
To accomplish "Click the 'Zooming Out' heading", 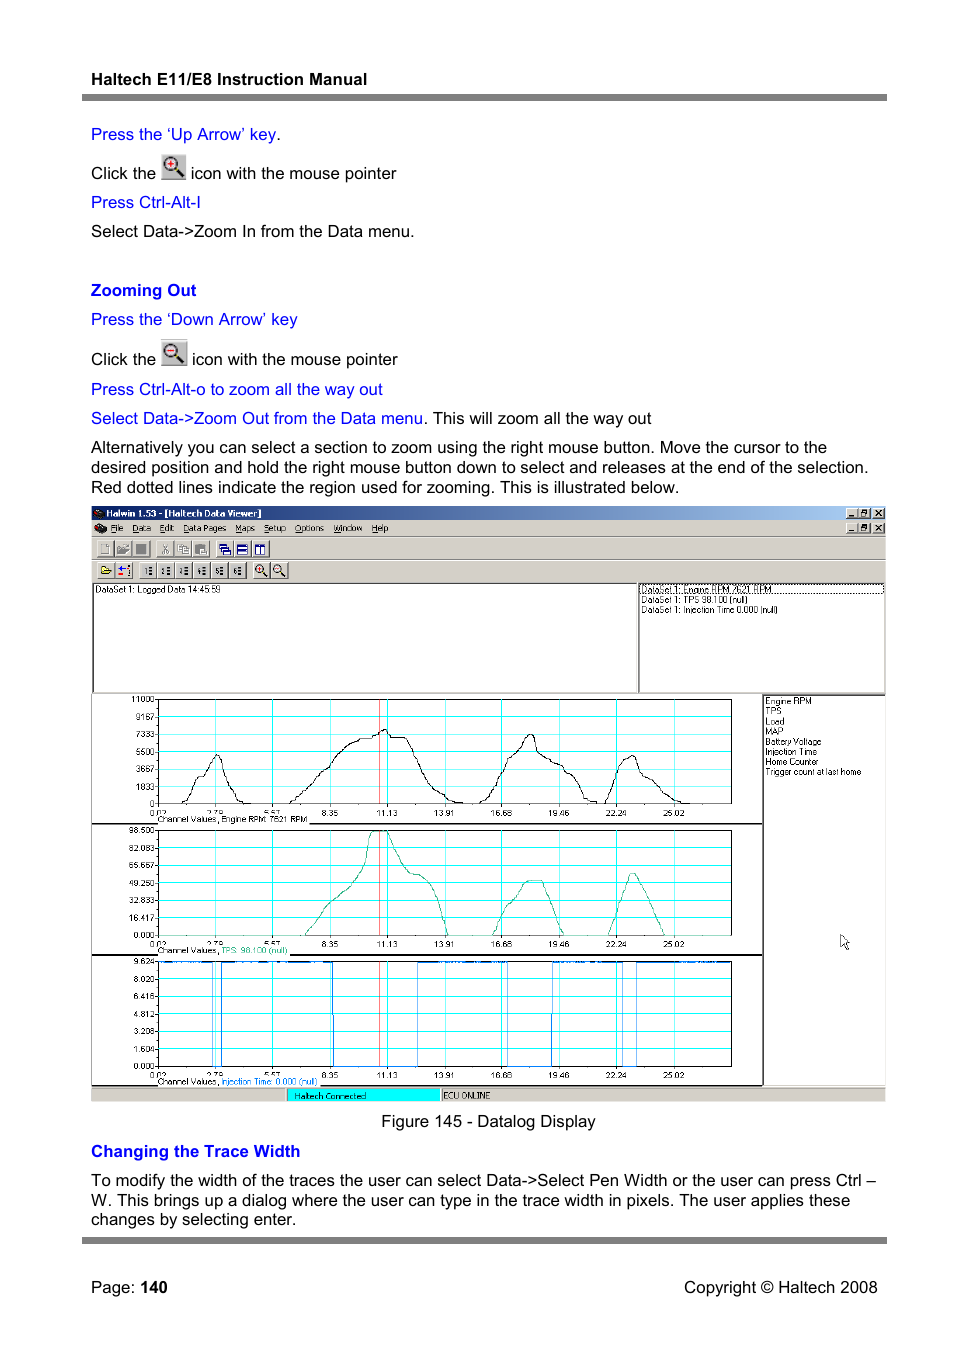I will click(143, 290).
